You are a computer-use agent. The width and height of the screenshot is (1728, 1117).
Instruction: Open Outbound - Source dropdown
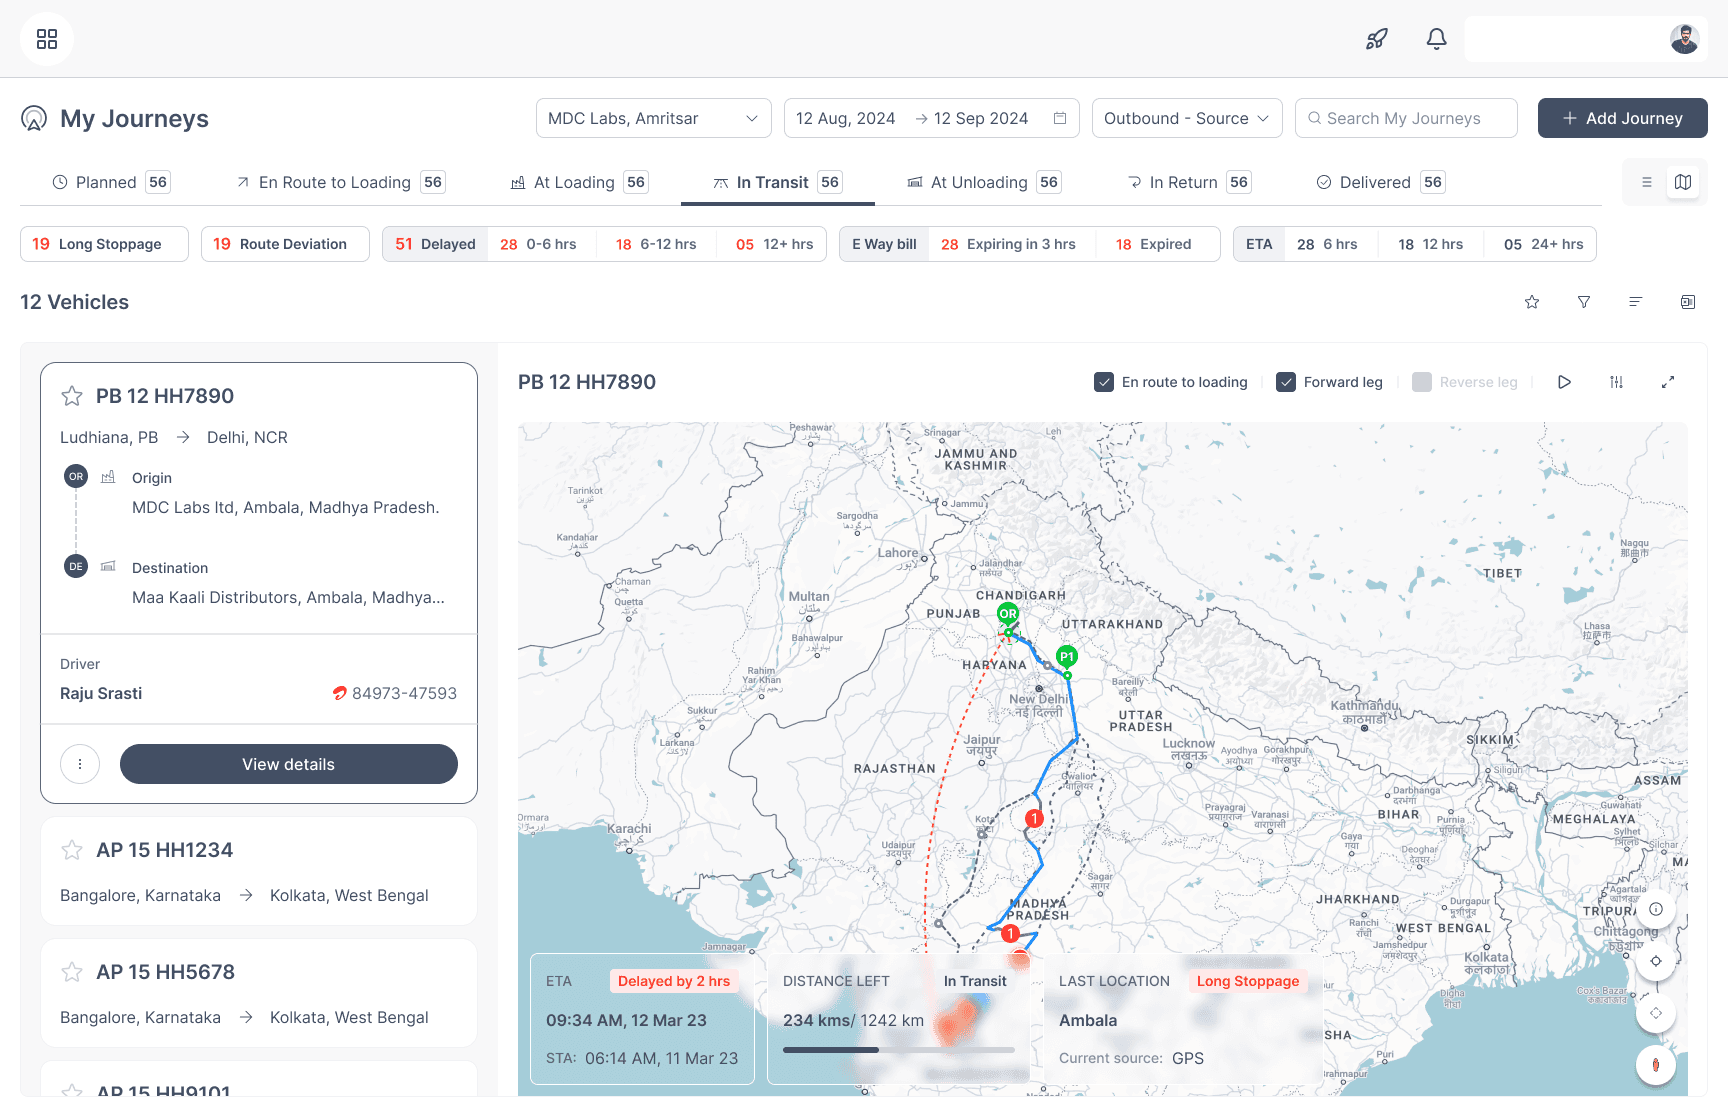[1187, 118]
